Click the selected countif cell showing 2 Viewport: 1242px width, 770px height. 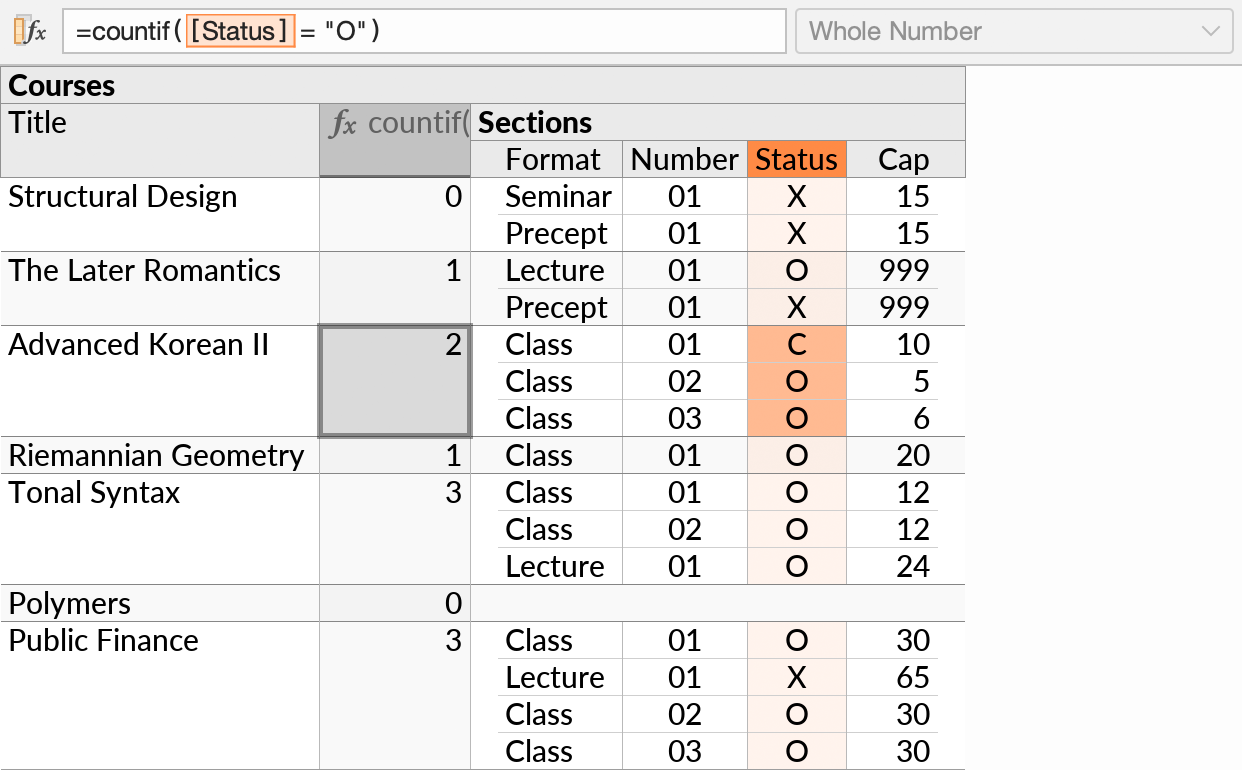point(394,381)
